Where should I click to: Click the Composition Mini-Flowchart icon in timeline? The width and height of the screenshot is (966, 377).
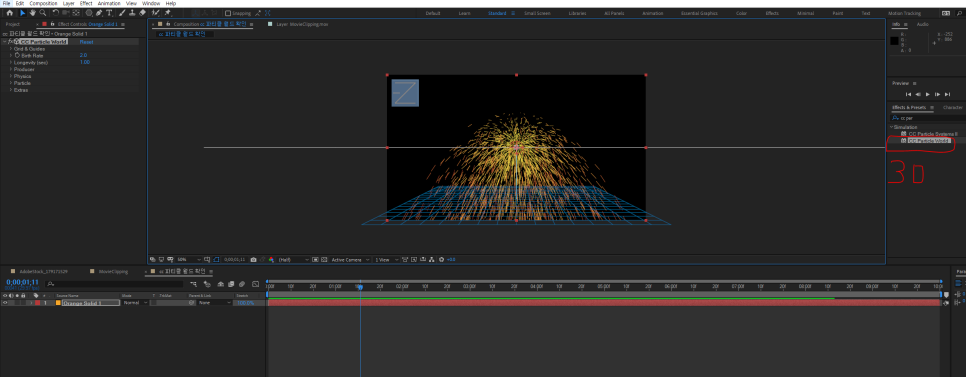pos(193,284)
